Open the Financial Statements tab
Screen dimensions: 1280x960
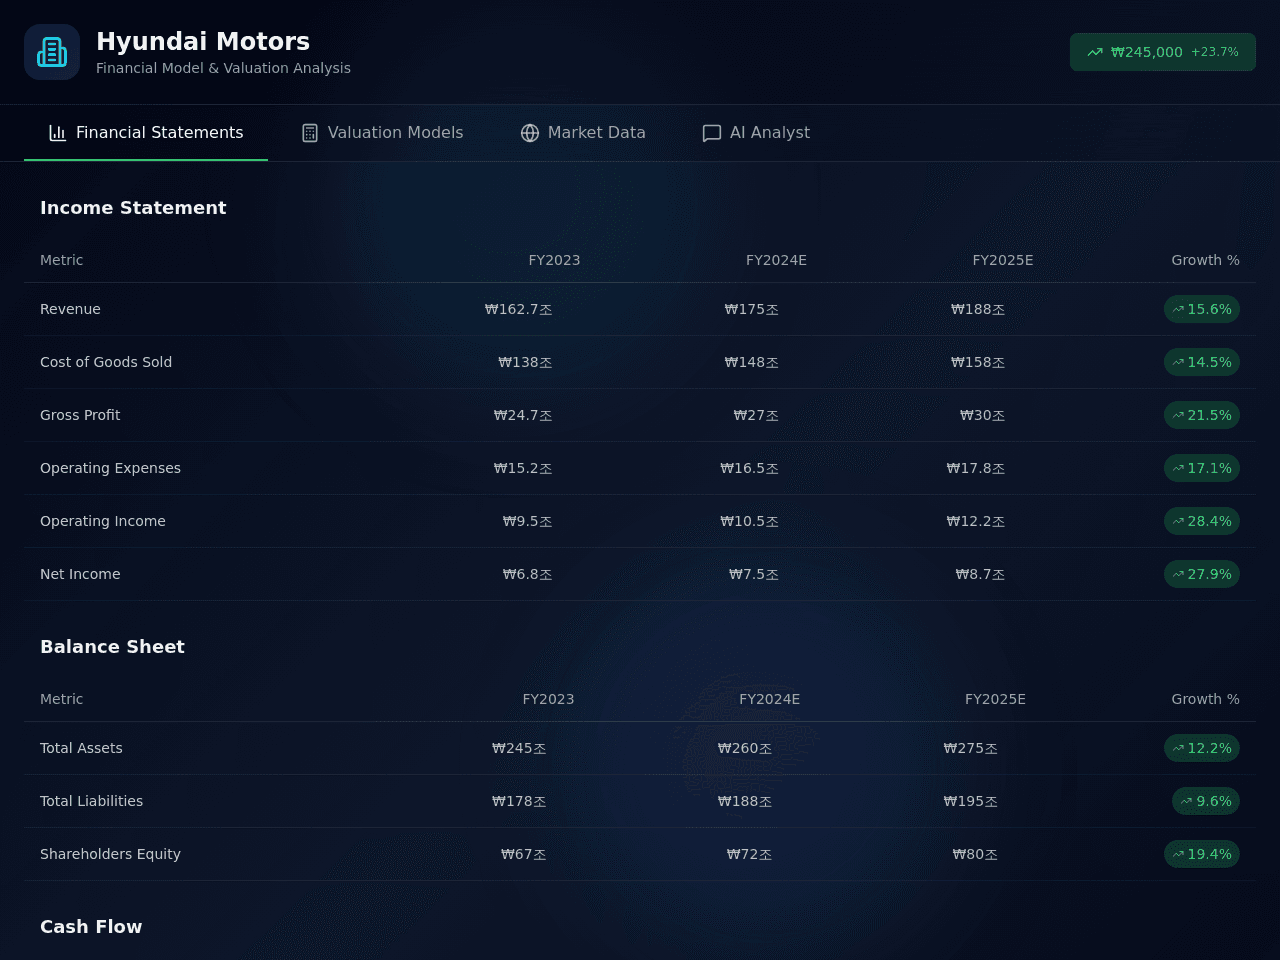(x=146, y=133)
